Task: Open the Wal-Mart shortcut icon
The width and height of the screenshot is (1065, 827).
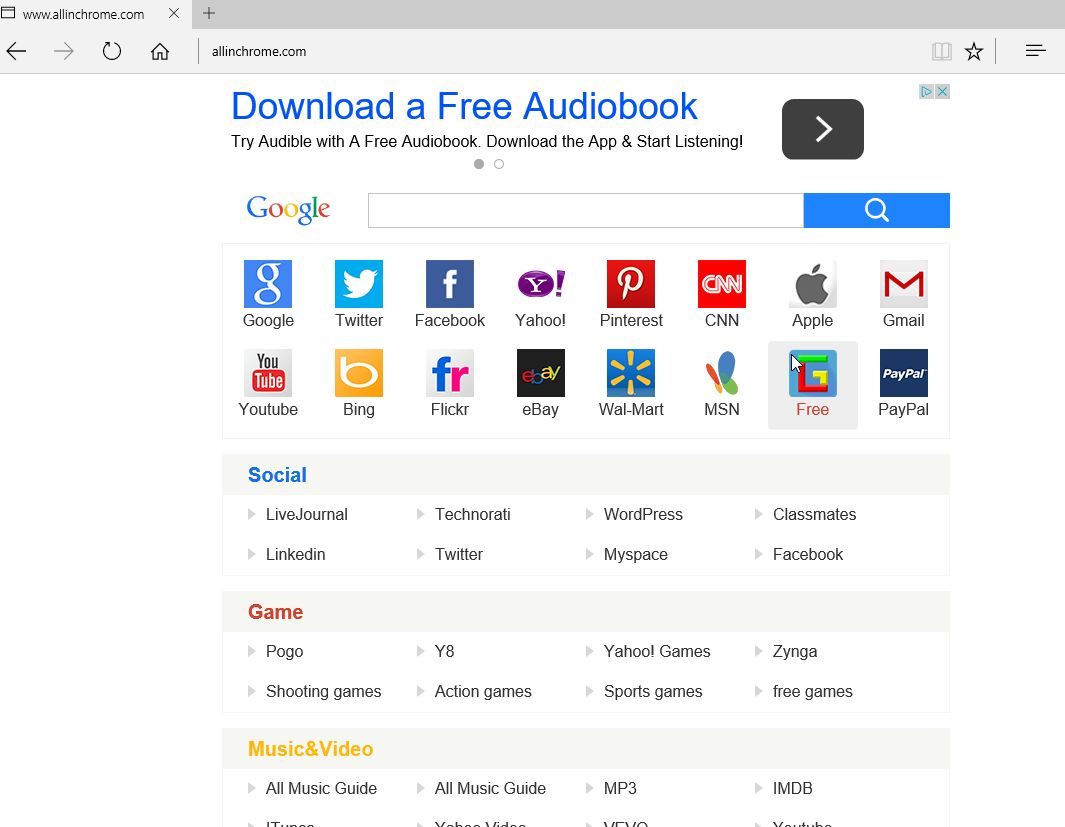Action: [630, 372]
